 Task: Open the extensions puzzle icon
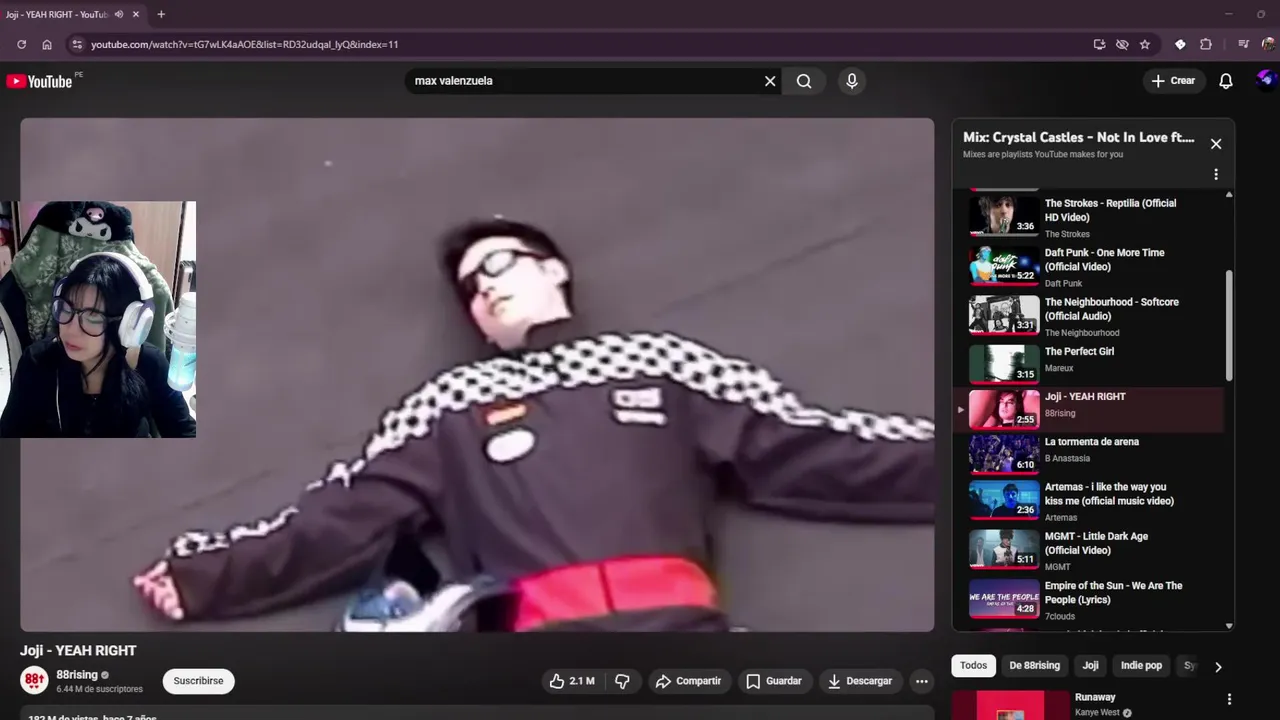(1206, 44)
